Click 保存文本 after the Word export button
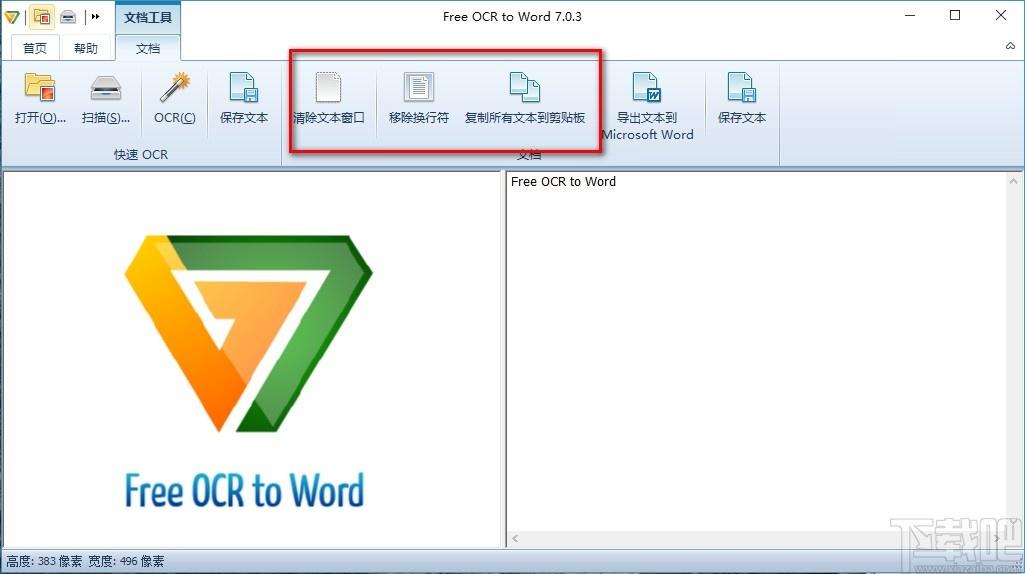This screenshot has width=1025, height=574. pyautogui.click(x=741, y=98)
